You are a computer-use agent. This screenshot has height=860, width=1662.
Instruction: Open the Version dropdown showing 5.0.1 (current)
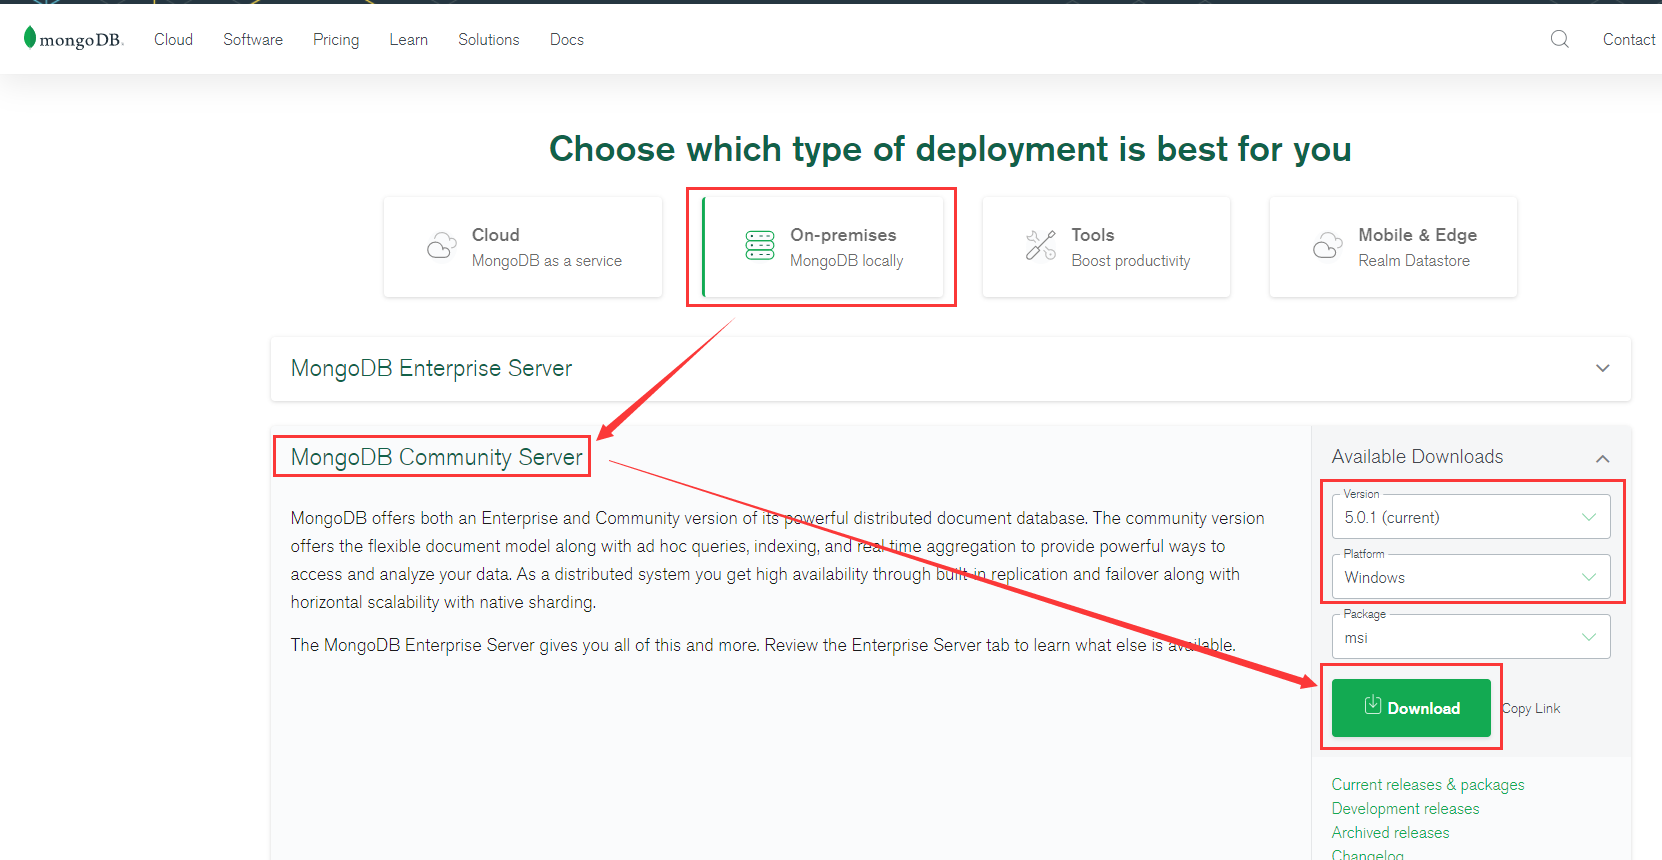coord(1471,517)
